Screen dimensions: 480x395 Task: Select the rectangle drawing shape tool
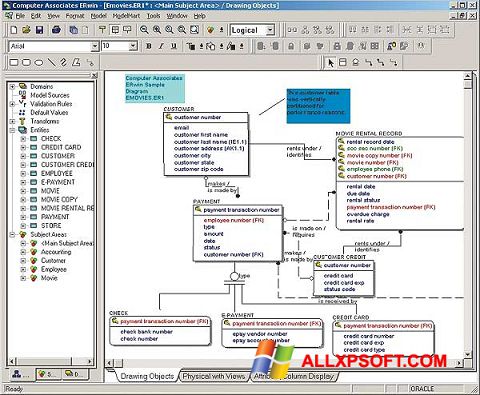coord(14,62)
